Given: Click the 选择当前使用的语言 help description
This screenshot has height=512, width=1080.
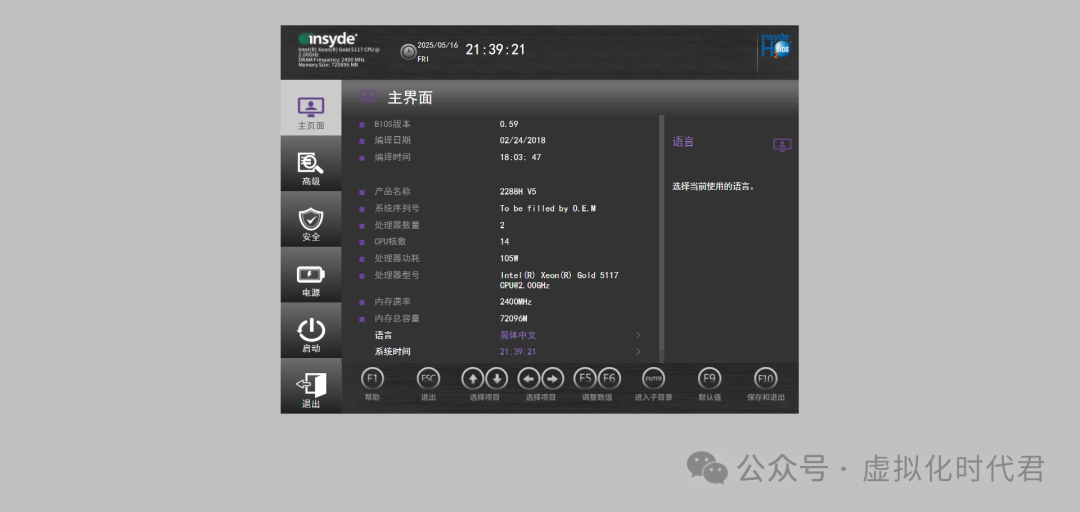Looking at the screenshot, I should point(714,186).
